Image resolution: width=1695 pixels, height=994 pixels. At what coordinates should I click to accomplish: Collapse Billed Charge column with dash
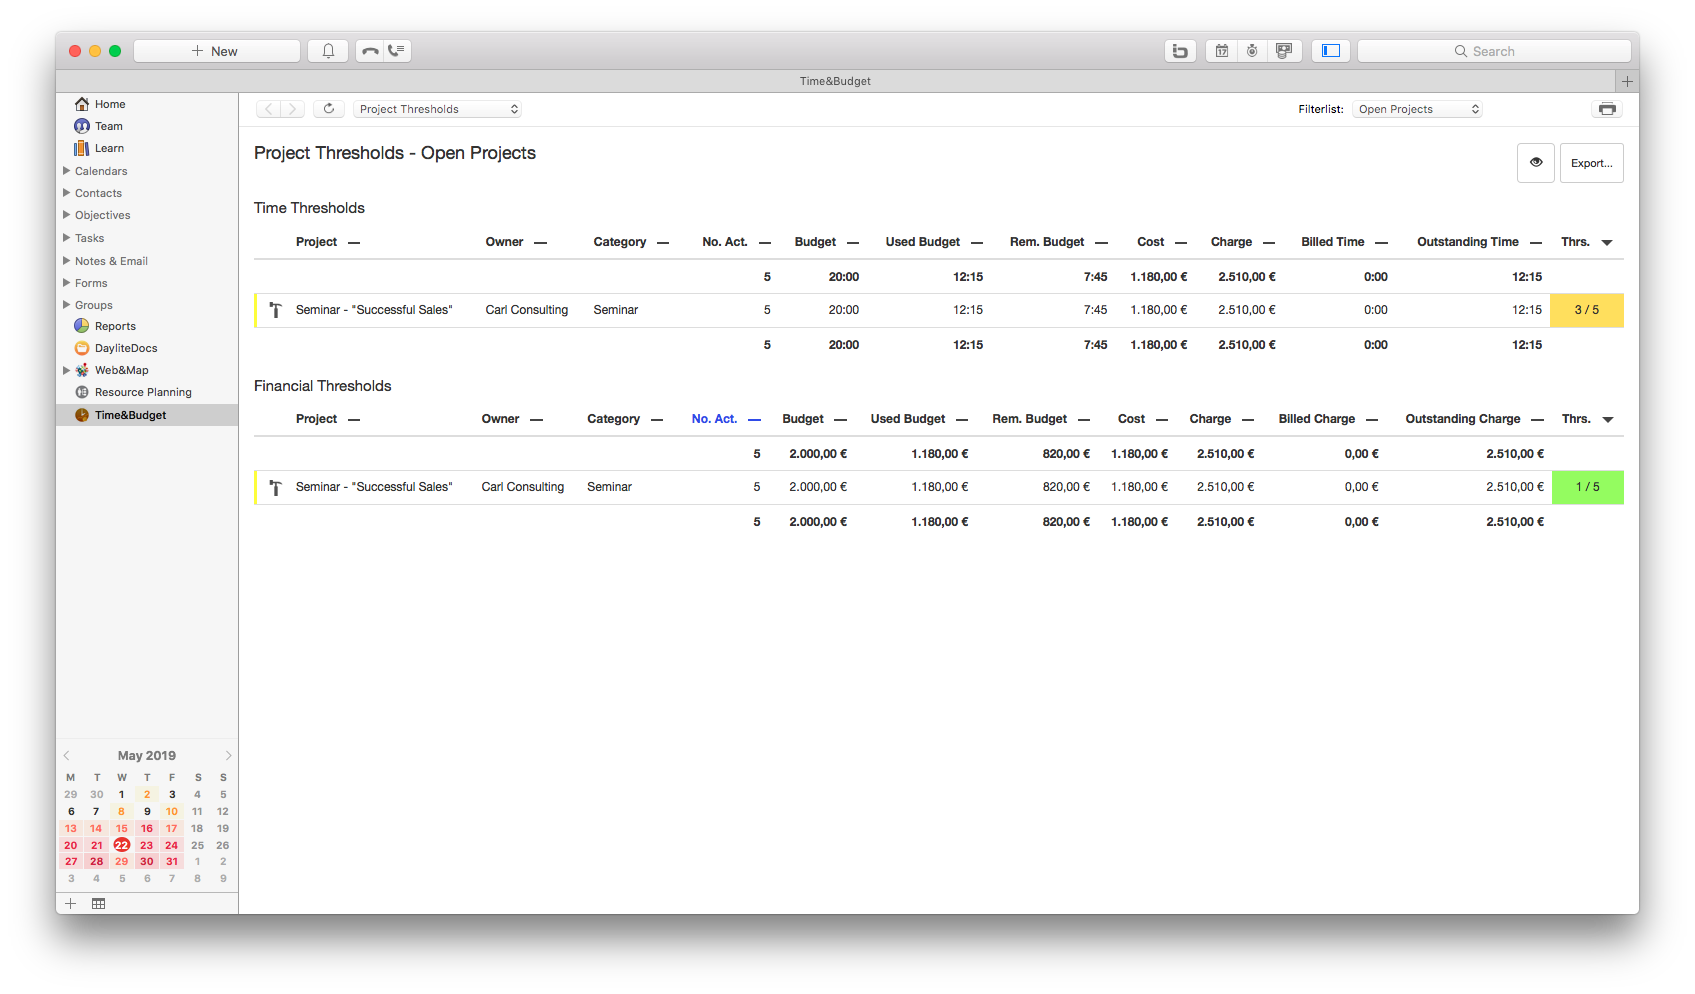1372,420
